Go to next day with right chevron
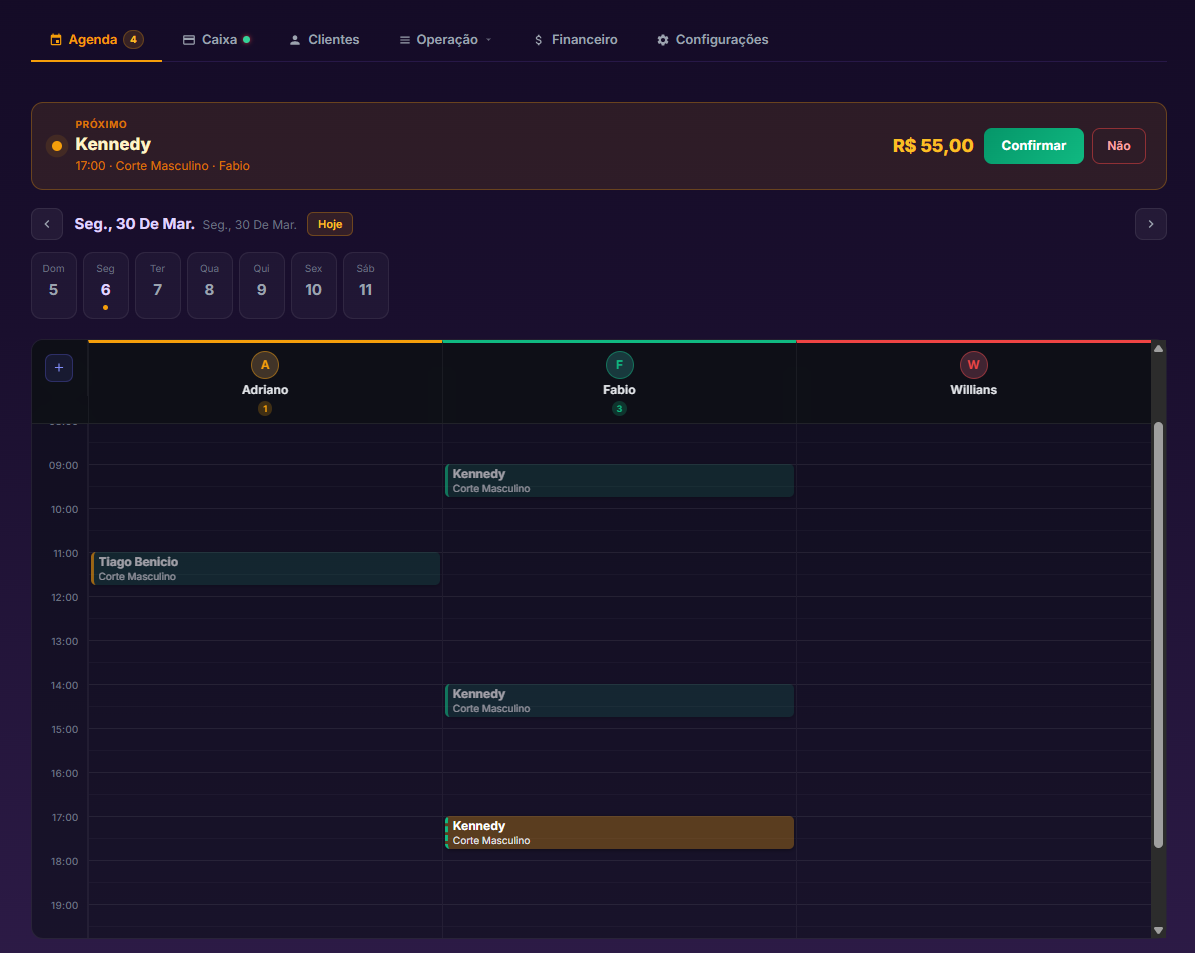Screen dimensions: 1195x953 click(1150, 224)
